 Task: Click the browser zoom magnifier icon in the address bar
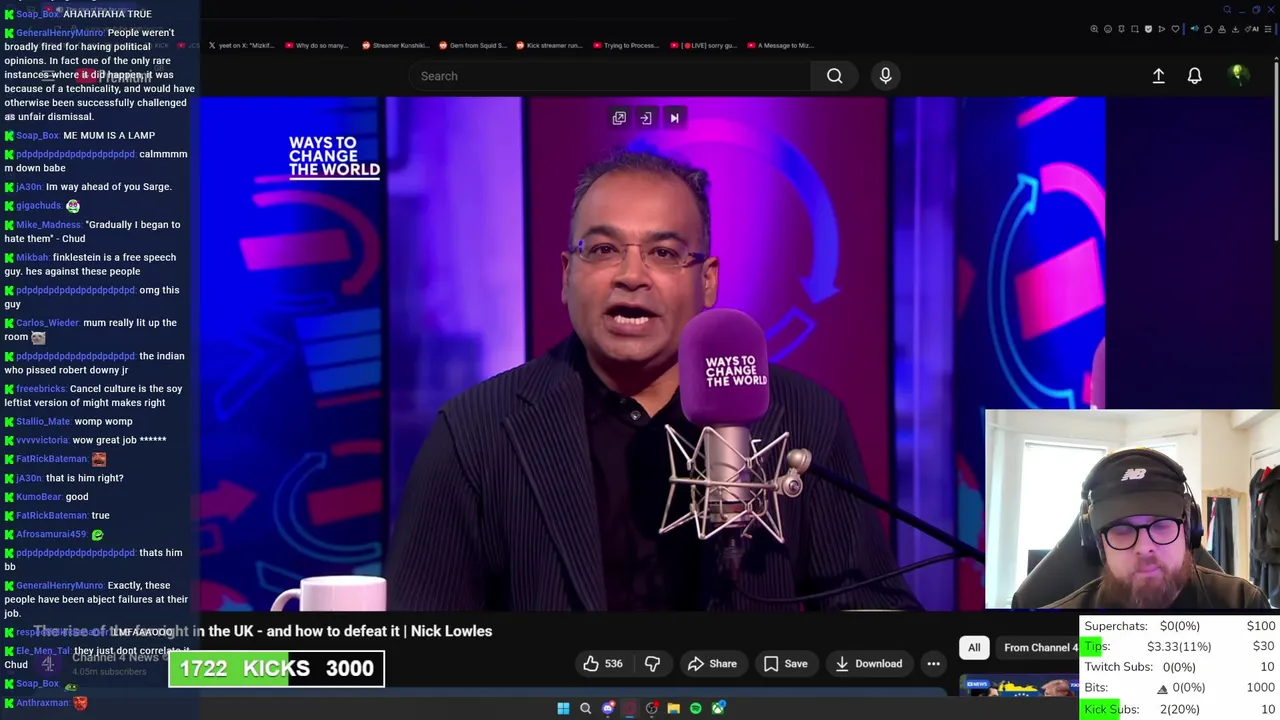pos(1094,29)
